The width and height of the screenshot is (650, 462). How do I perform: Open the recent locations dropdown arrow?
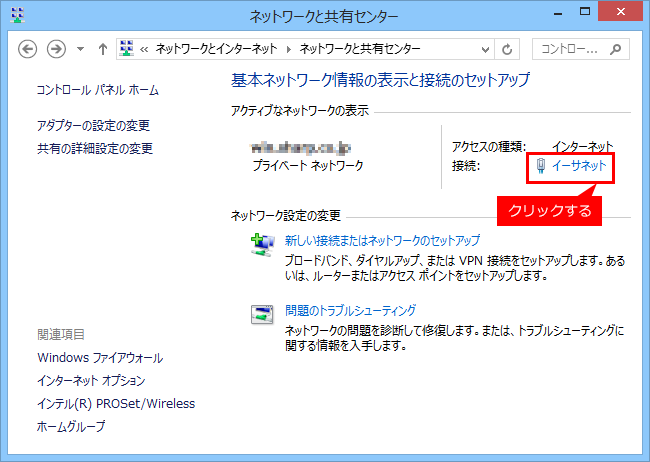80,49
